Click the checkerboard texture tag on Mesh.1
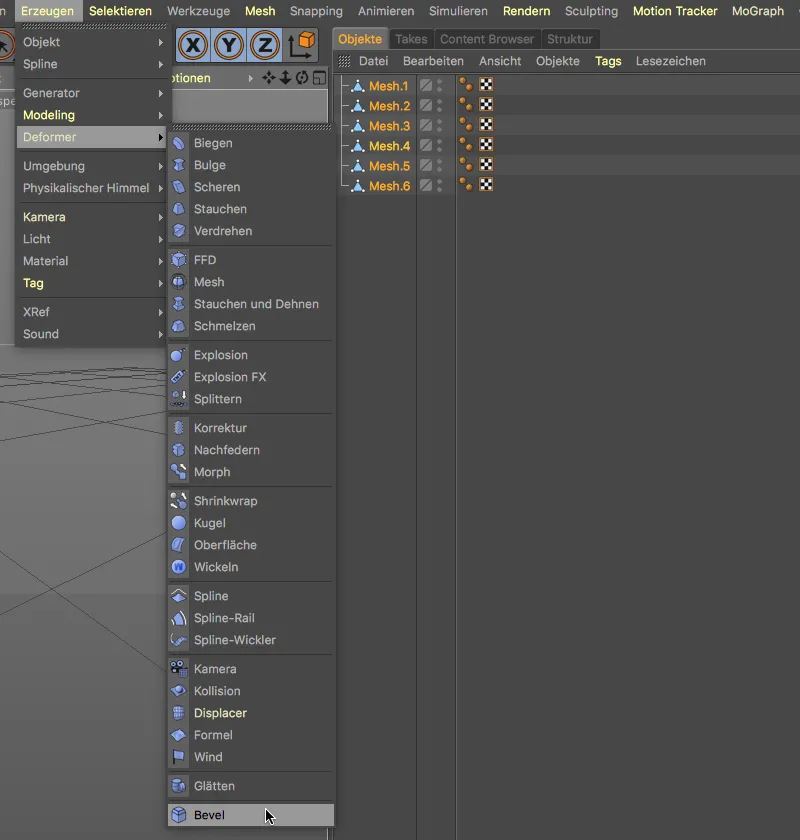The width and height of the screenshot is (800, 840). 486,85
